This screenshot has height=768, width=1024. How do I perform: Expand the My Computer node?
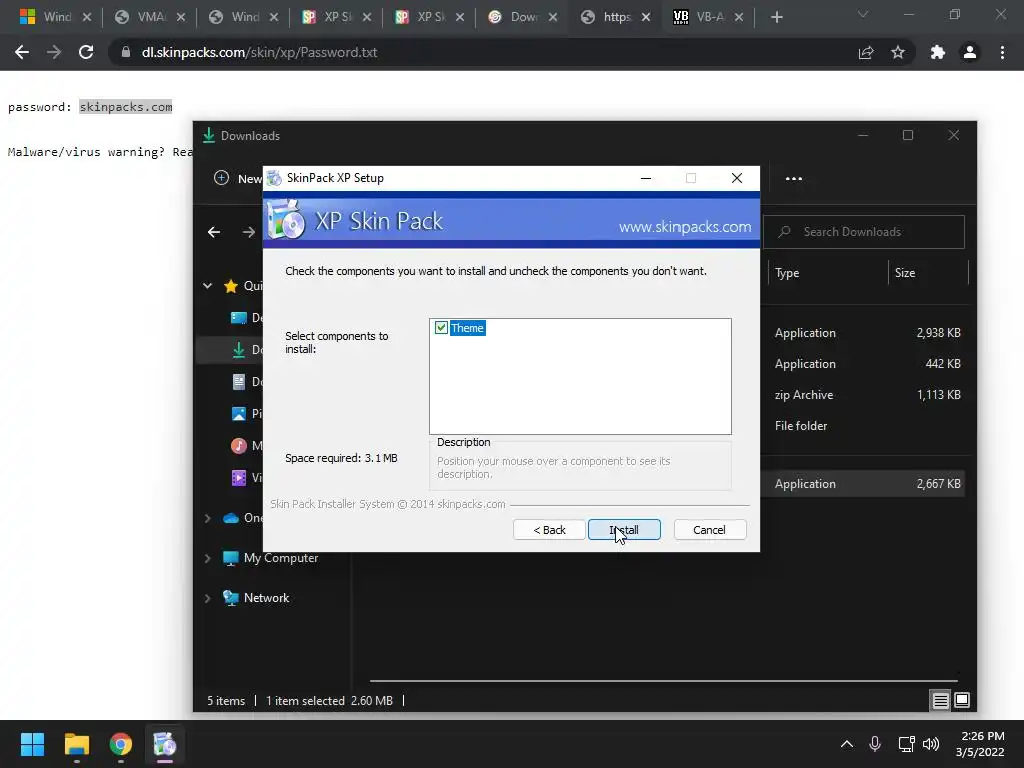[x=208, y=558]
